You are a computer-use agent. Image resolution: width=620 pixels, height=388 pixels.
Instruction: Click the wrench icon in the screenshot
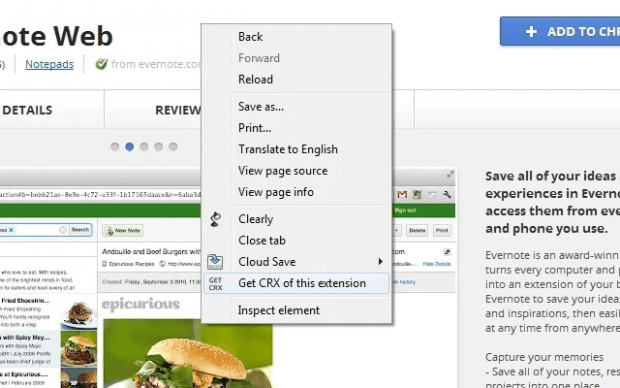point(447,194)
